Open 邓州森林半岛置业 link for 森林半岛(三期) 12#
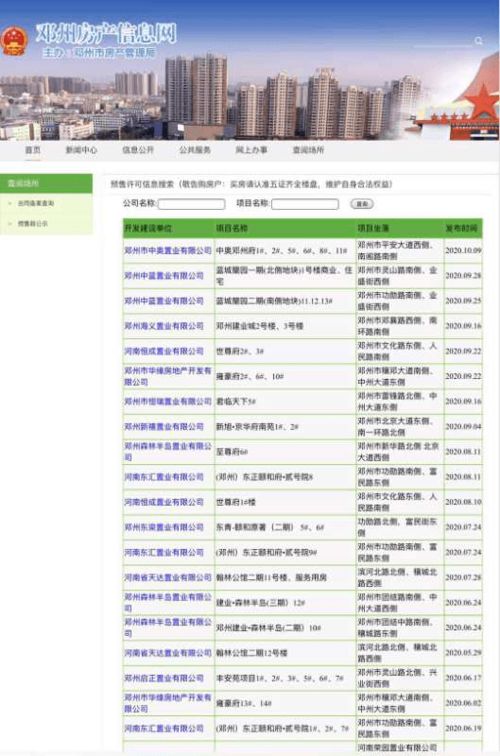The height and width of the screenshot is (756, 500). click(168, 603)
